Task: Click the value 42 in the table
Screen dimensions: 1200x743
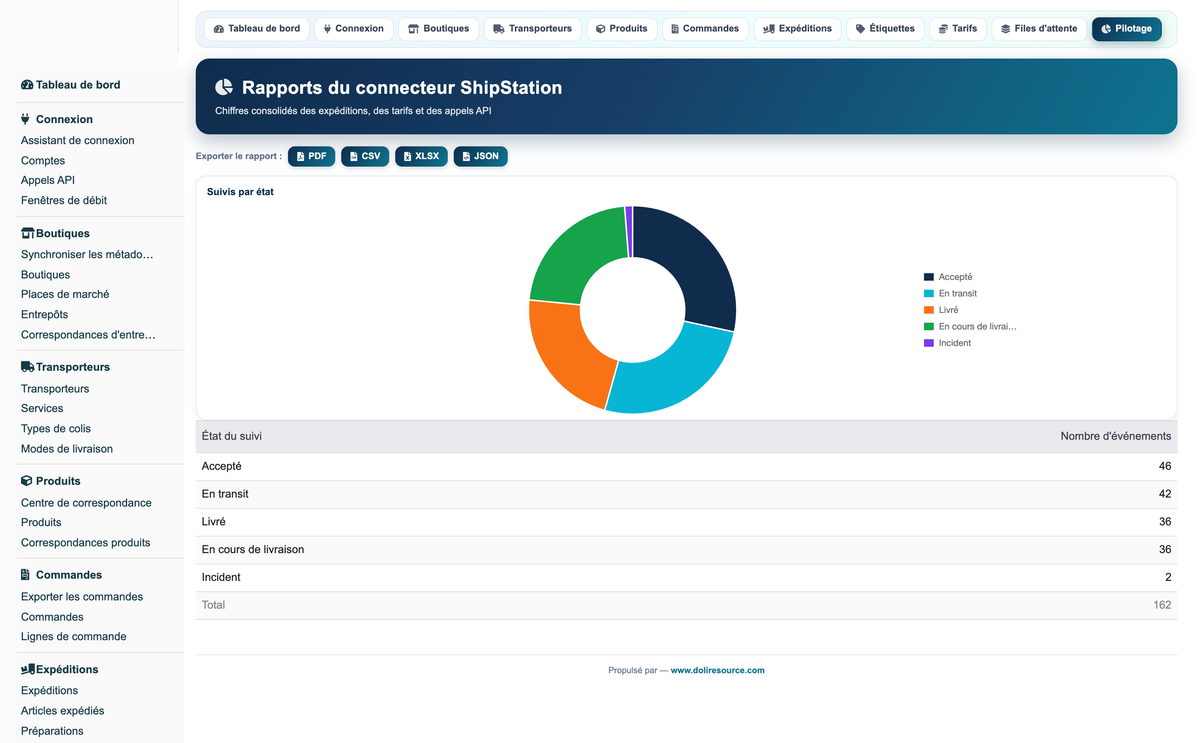Action: (1165, 494)
